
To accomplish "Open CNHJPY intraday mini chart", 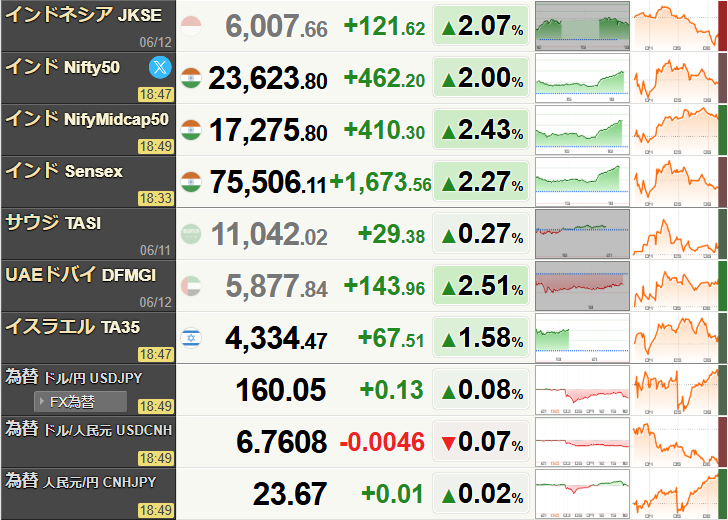I will coord(583,494).
